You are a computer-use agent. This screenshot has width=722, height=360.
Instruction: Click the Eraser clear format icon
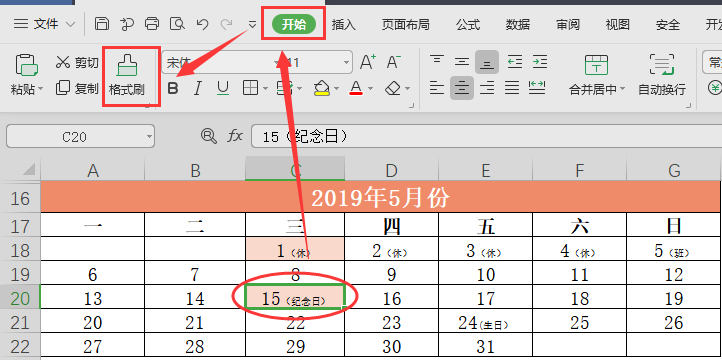click(x=393, y=88)
